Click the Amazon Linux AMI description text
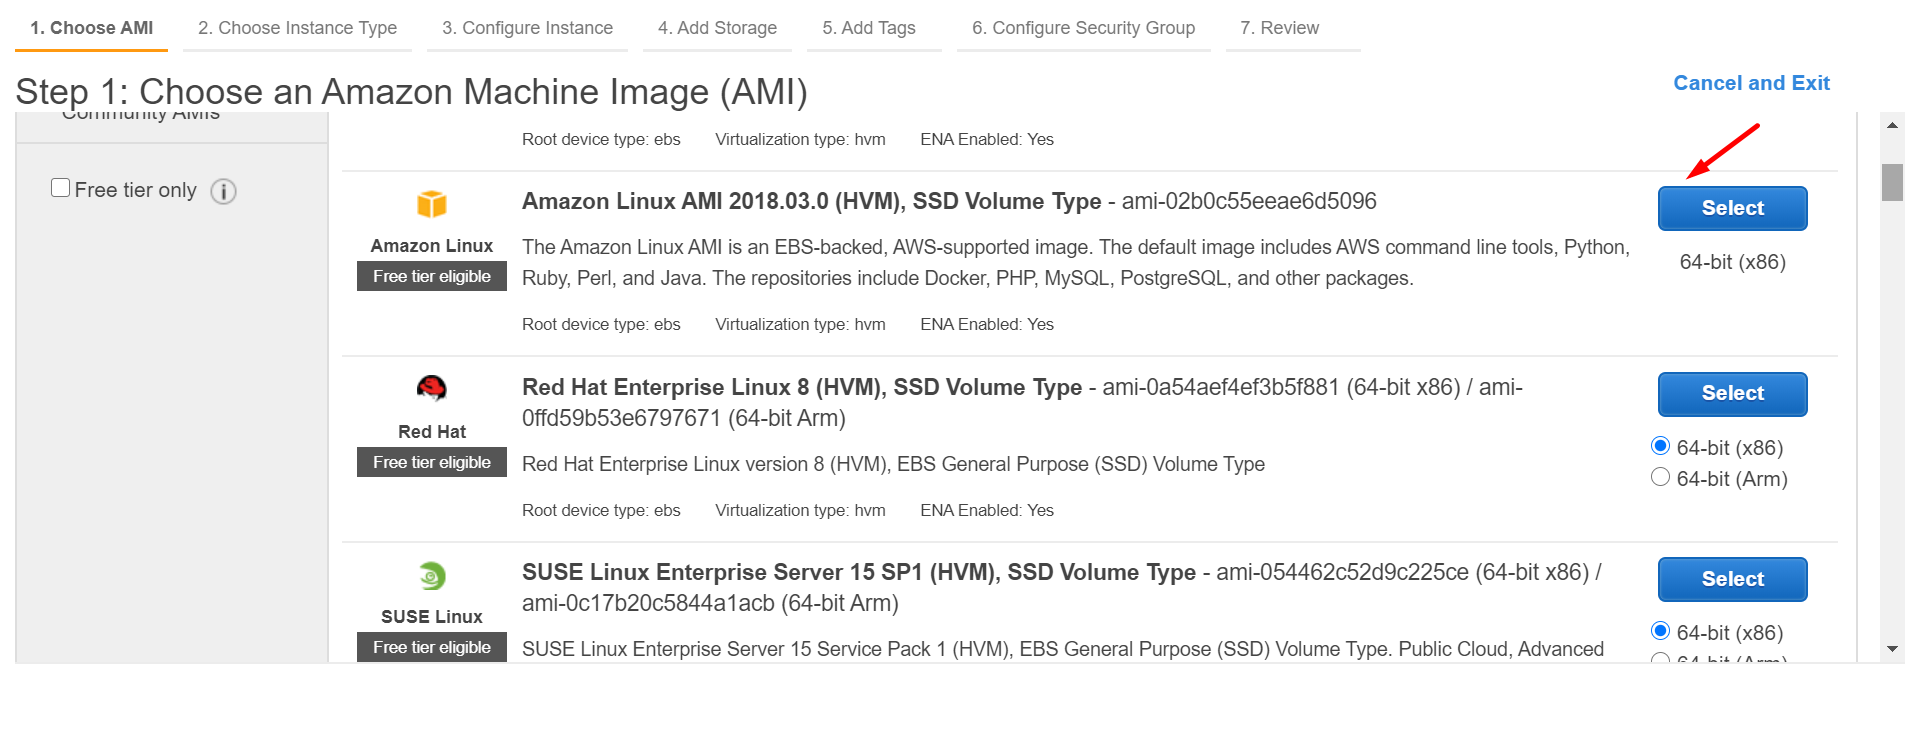Screen dimensions: 1914x747 point(1076,262)
